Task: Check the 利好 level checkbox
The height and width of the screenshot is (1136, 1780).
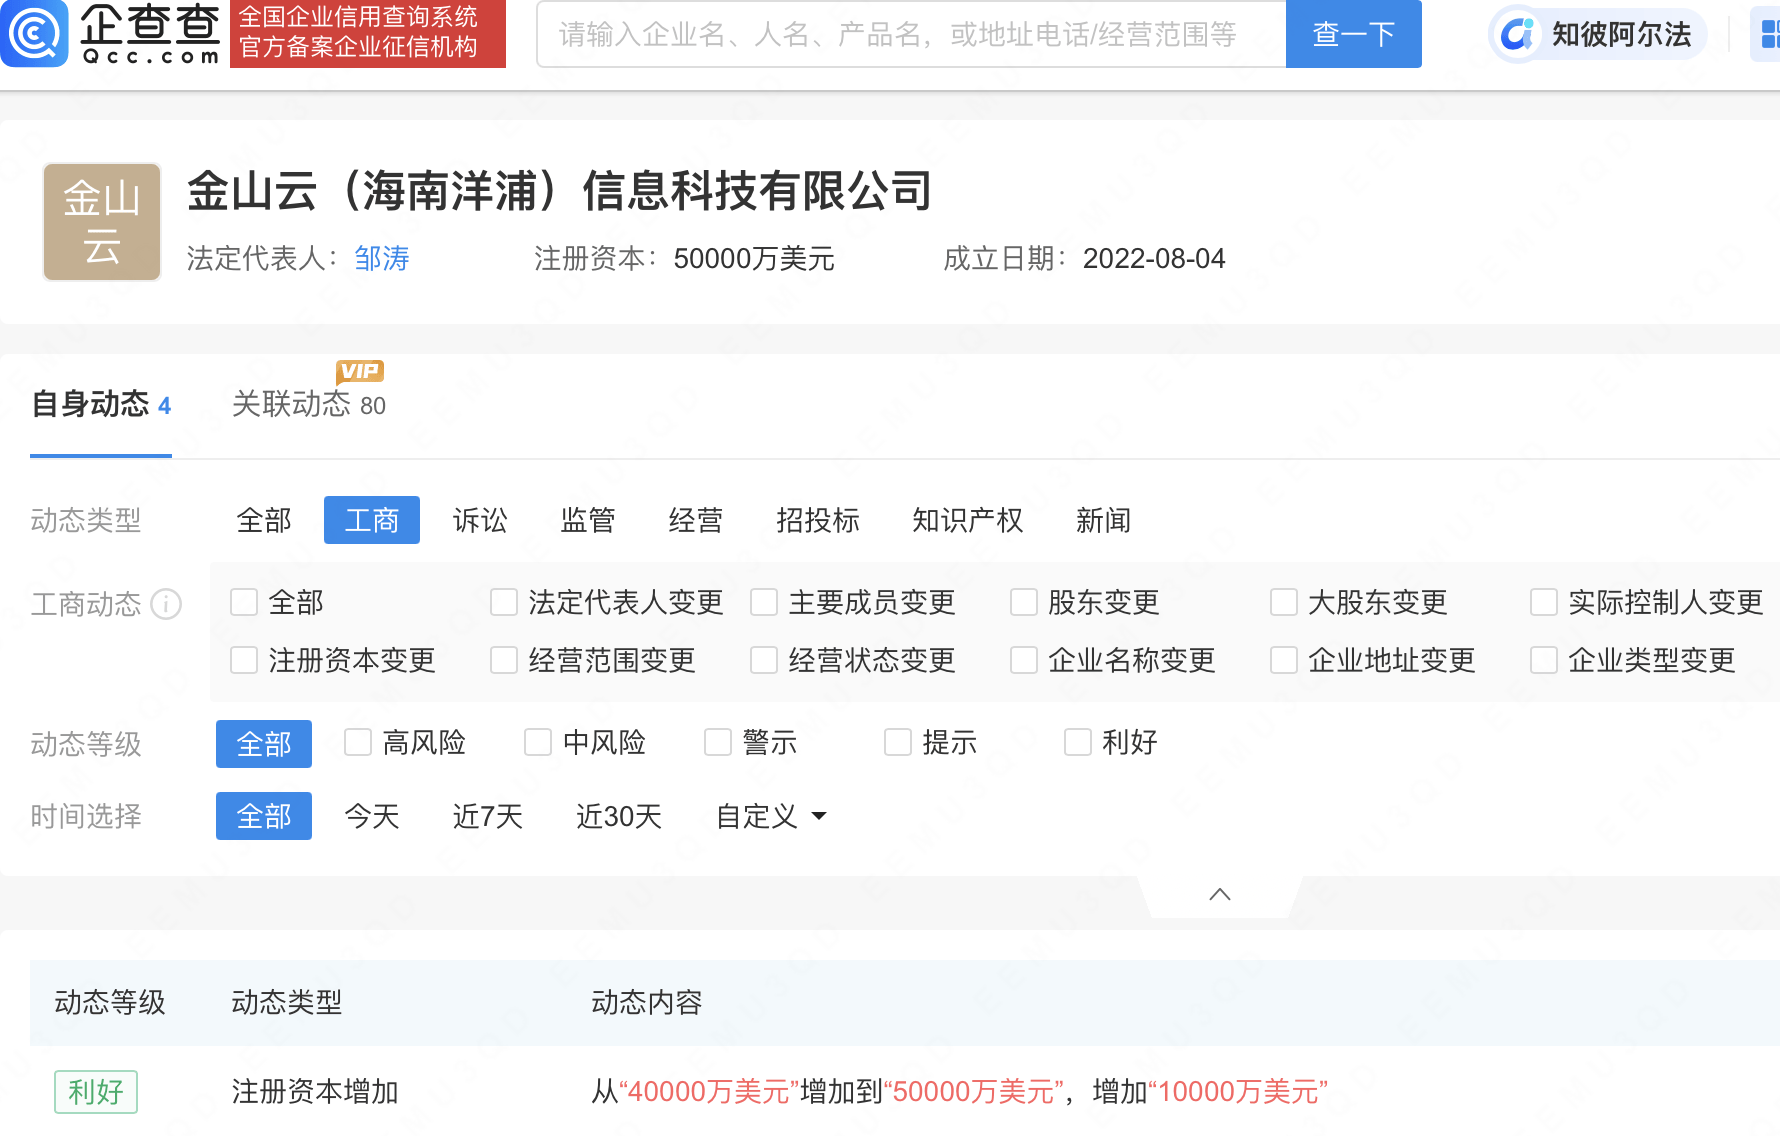Action: coord(1078,742)
